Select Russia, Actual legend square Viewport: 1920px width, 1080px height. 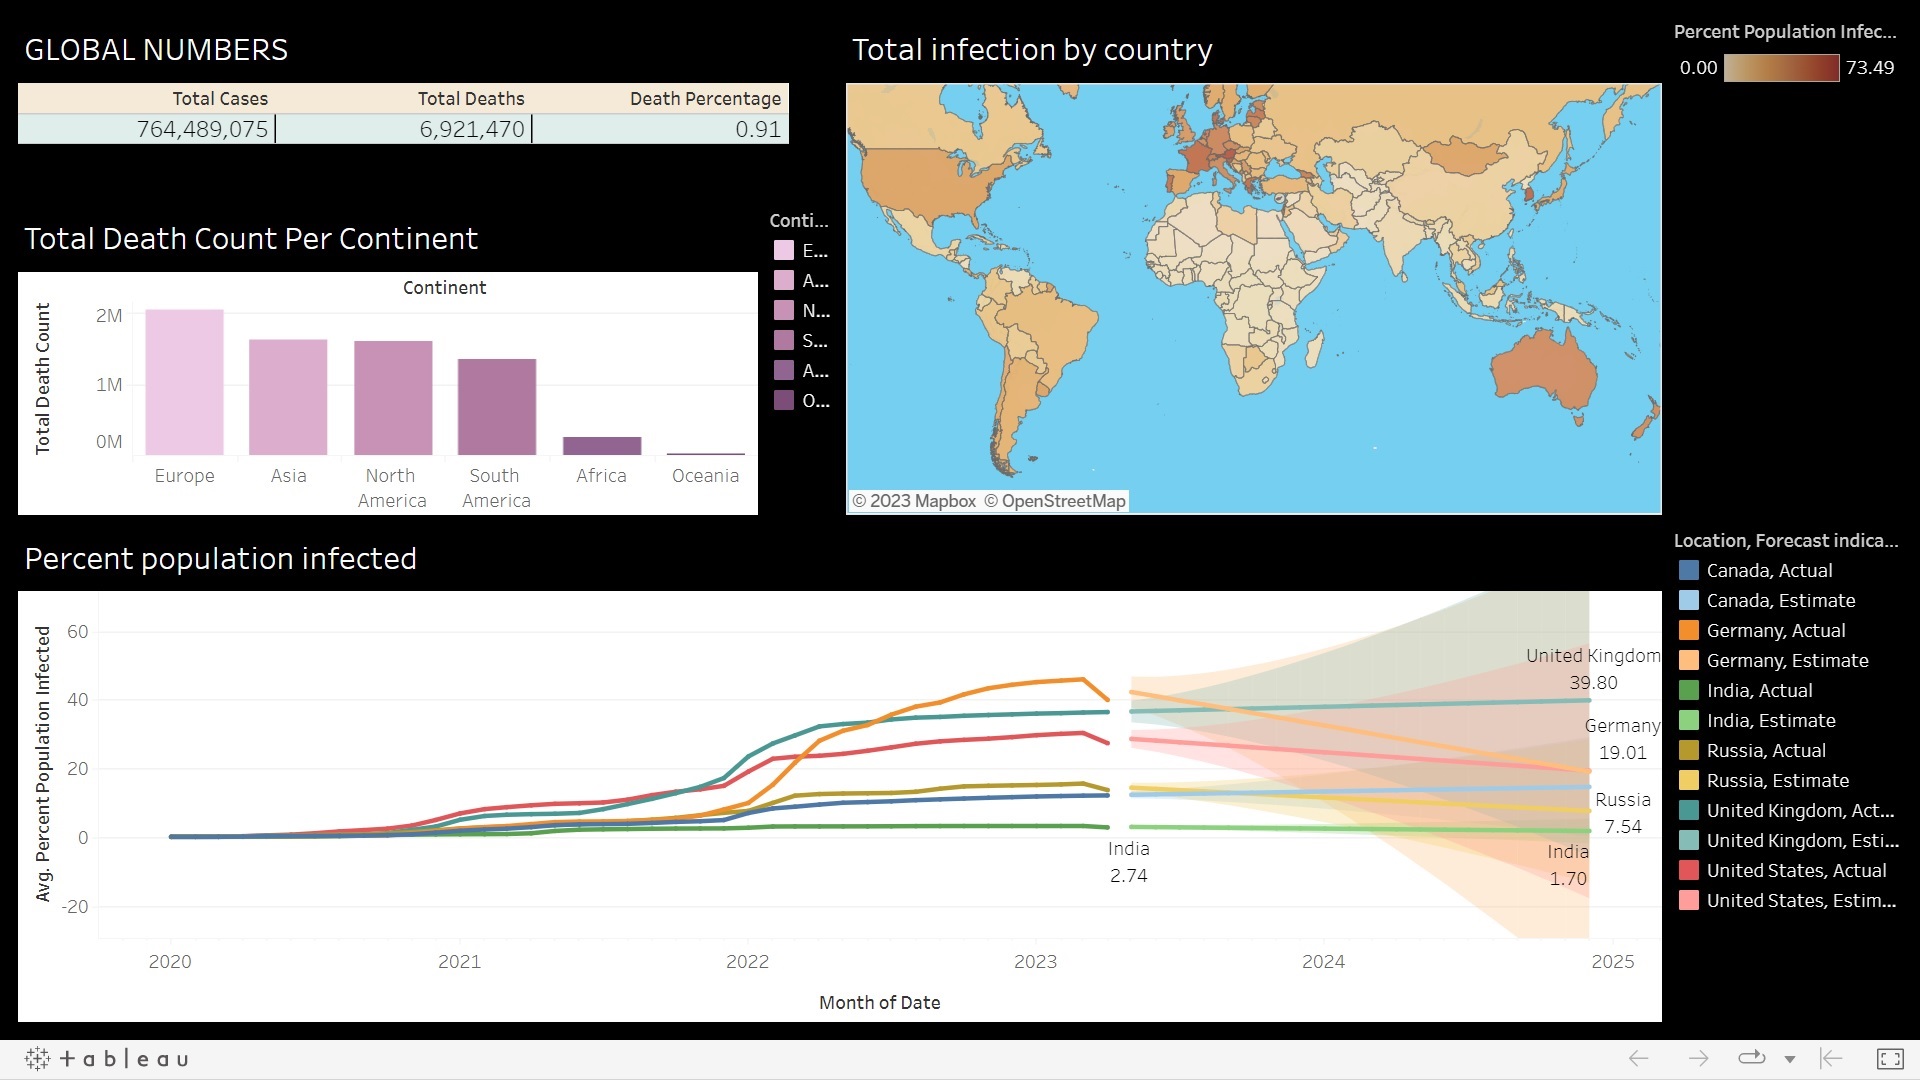tap(1689, 751)
